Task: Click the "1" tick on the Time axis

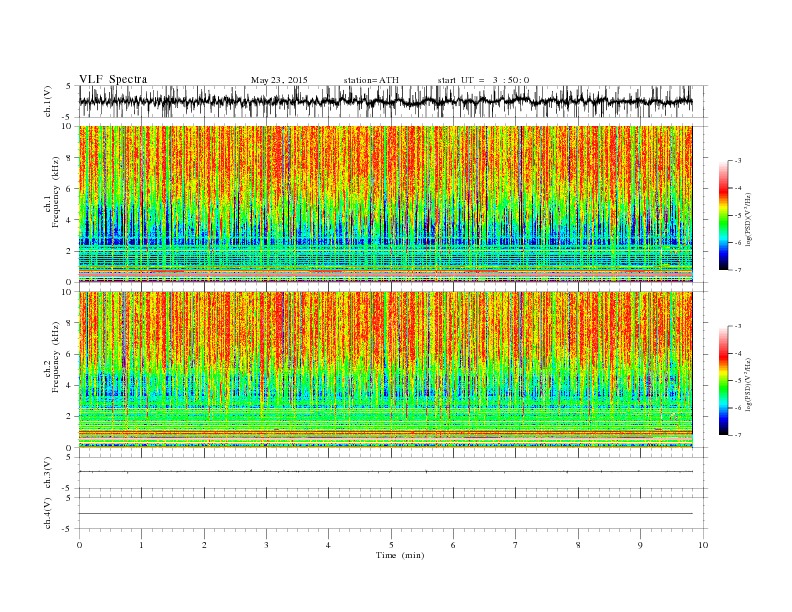Action: tap(141, 545)
